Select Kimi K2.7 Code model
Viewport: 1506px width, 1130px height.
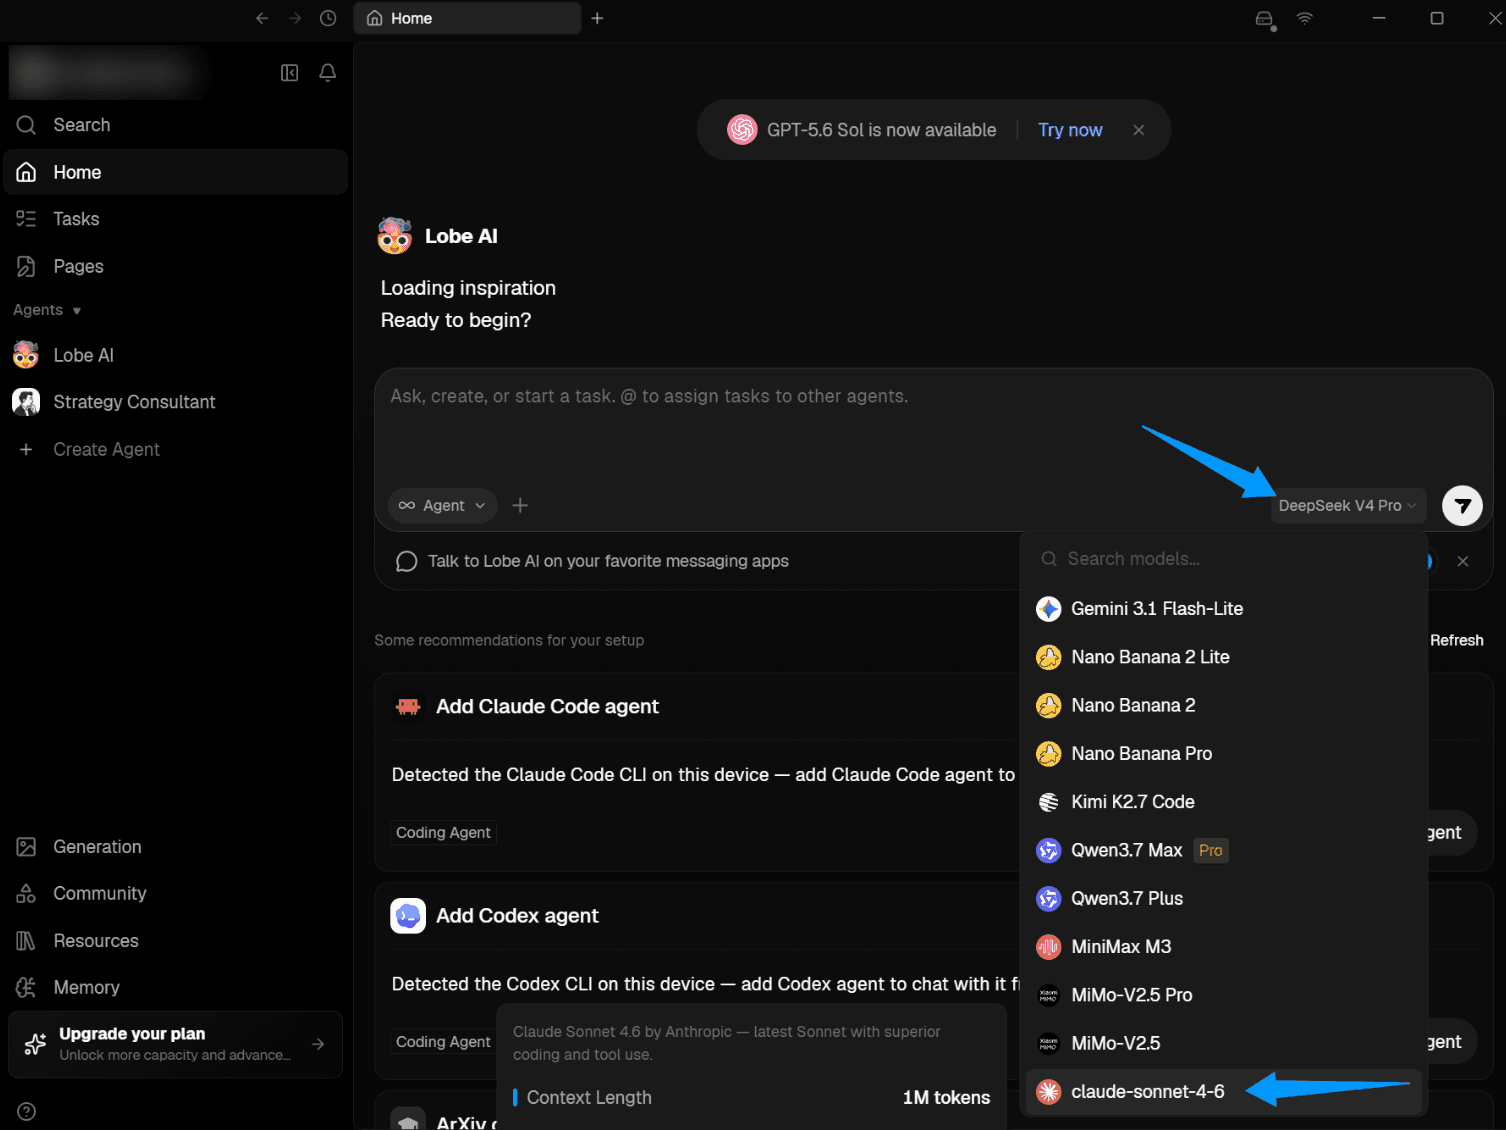pyautogui.click(x=1224, y=802)
